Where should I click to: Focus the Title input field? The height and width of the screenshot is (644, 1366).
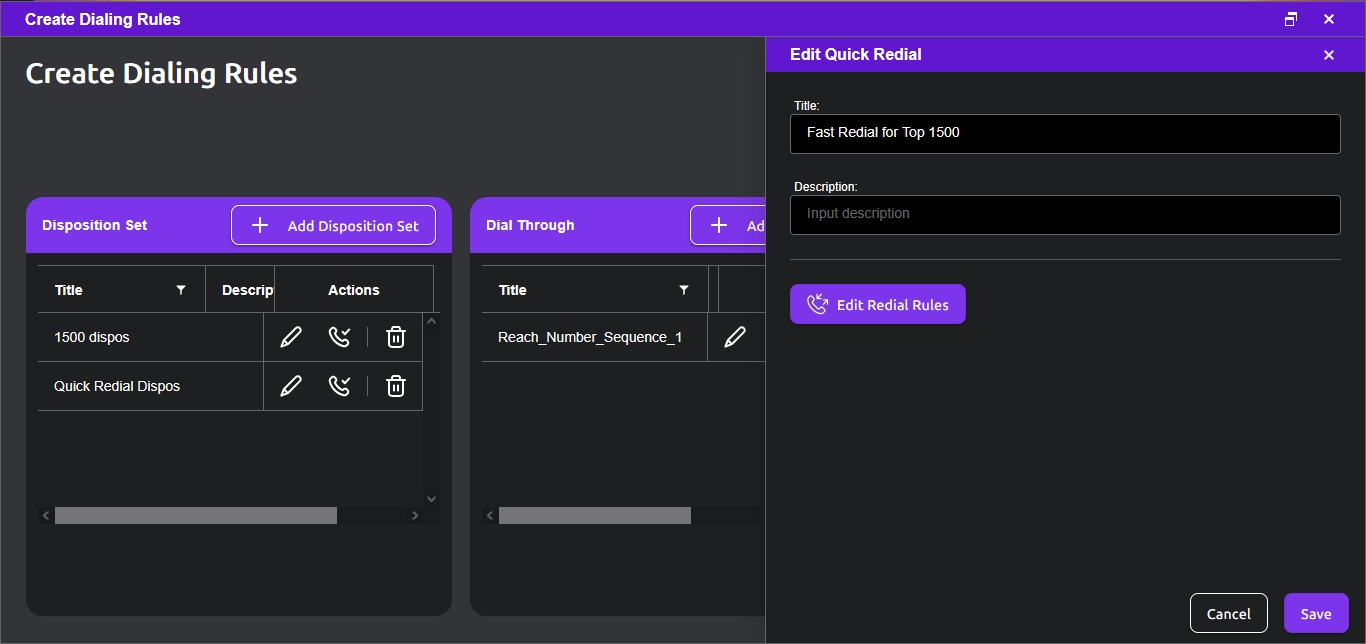(x=1065, y=133)
